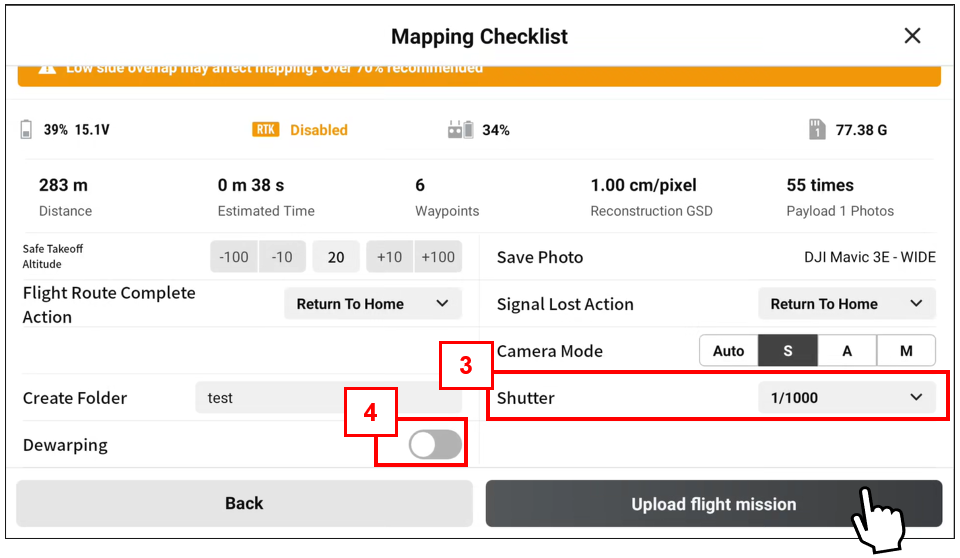Click the warning triangle in orange banner
The height and width of the screenshot is (558, 960).
click(47, 69)
